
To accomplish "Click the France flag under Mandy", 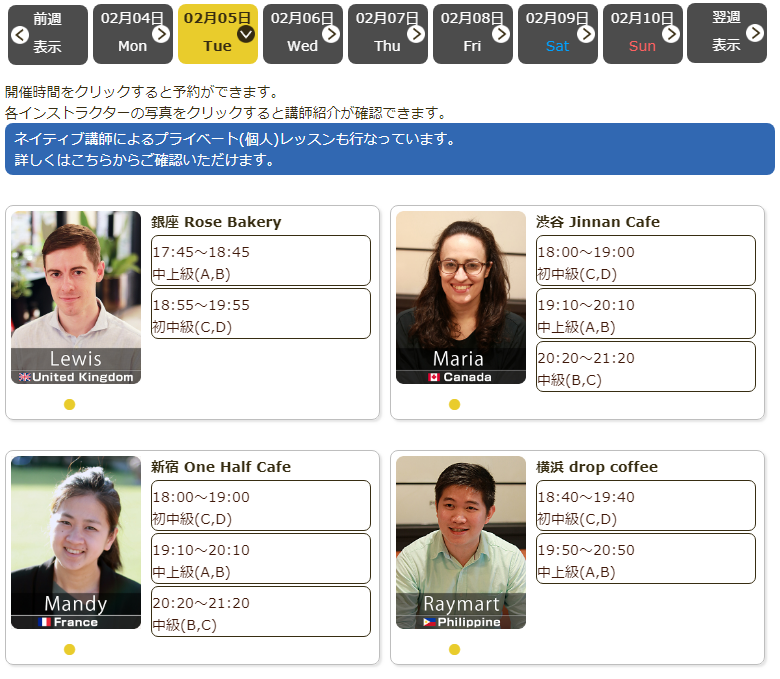I will pos(44,622).
